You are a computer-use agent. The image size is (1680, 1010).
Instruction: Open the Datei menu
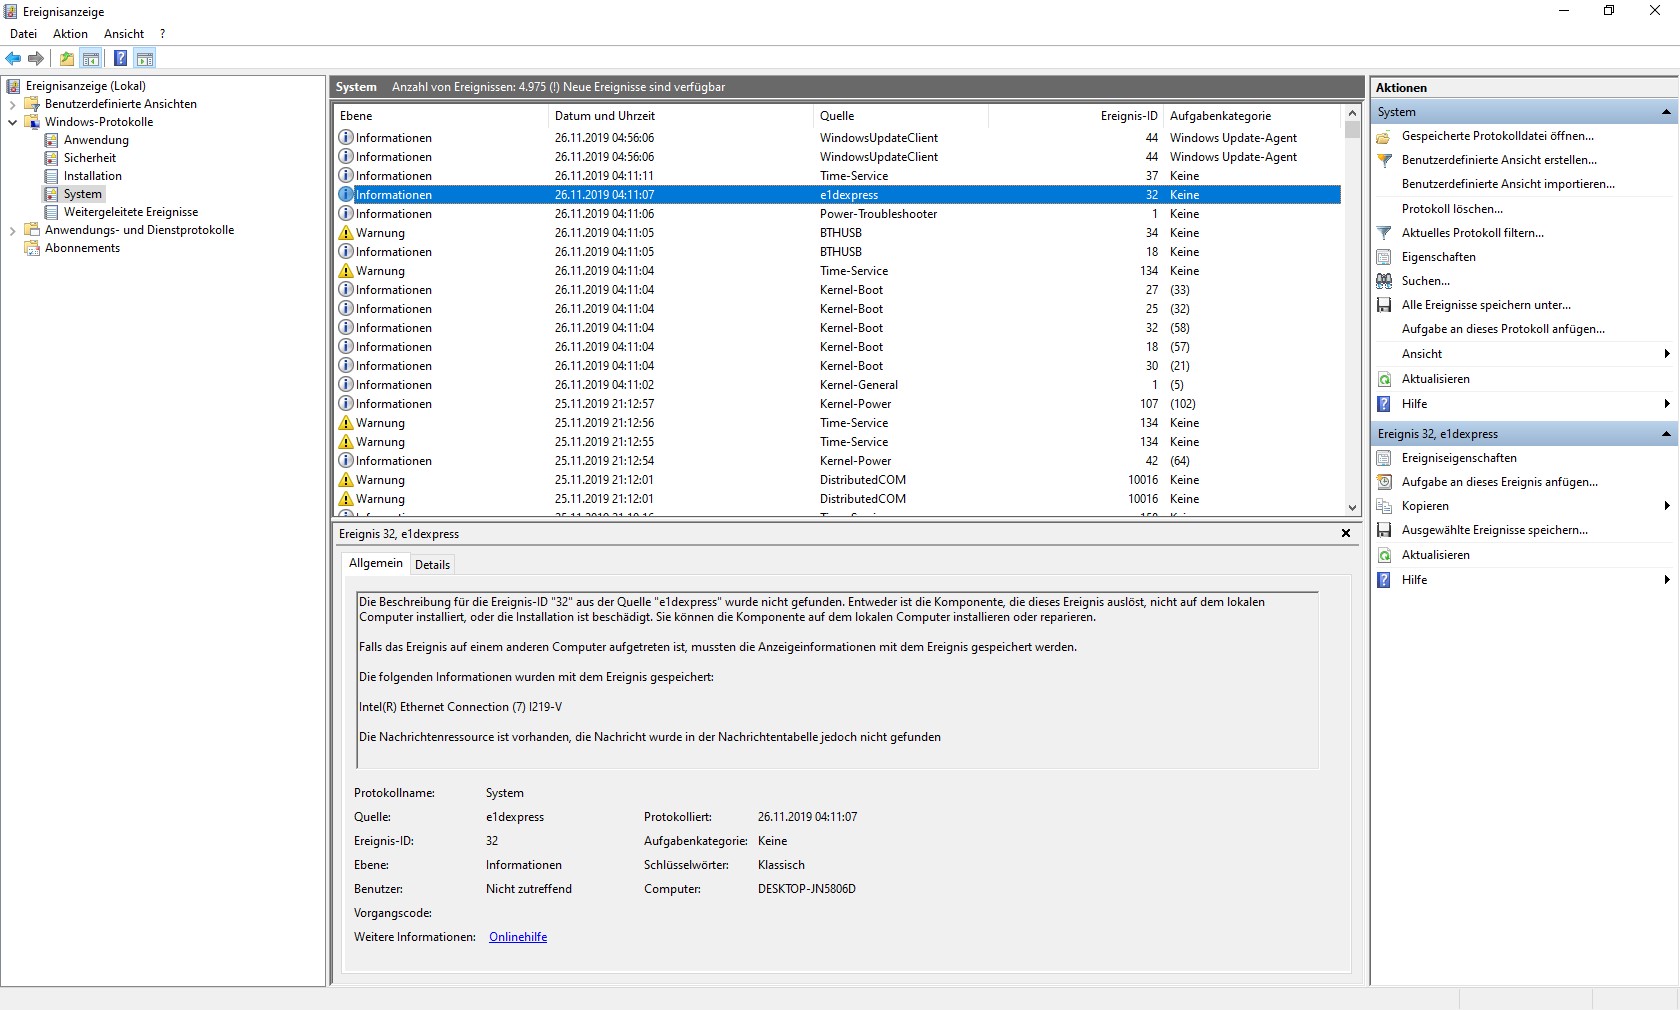[x=23, y=34]
